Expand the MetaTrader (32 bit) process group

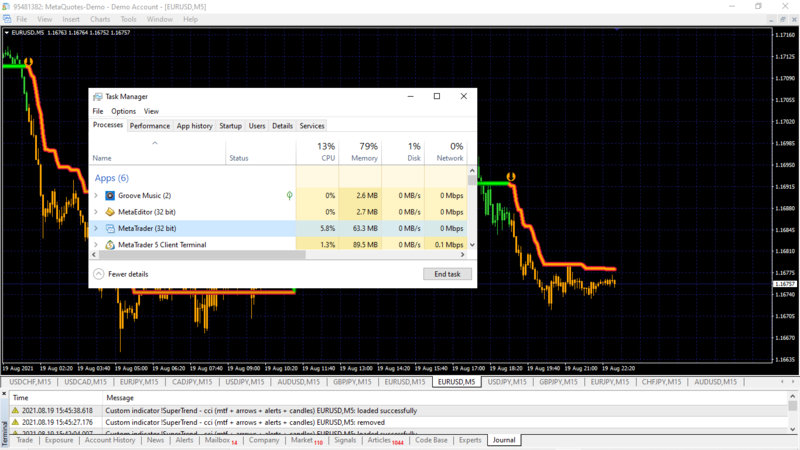(x=96, y=228)
